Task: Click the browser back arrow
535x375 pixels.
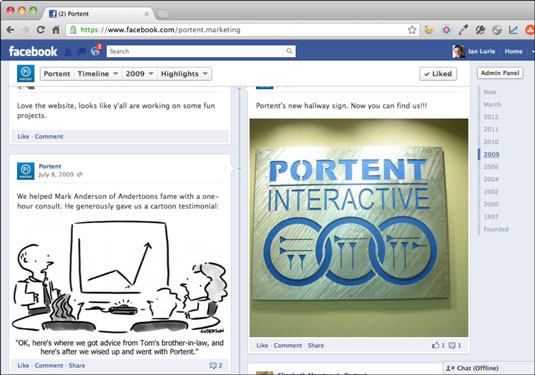Action: 11,30
